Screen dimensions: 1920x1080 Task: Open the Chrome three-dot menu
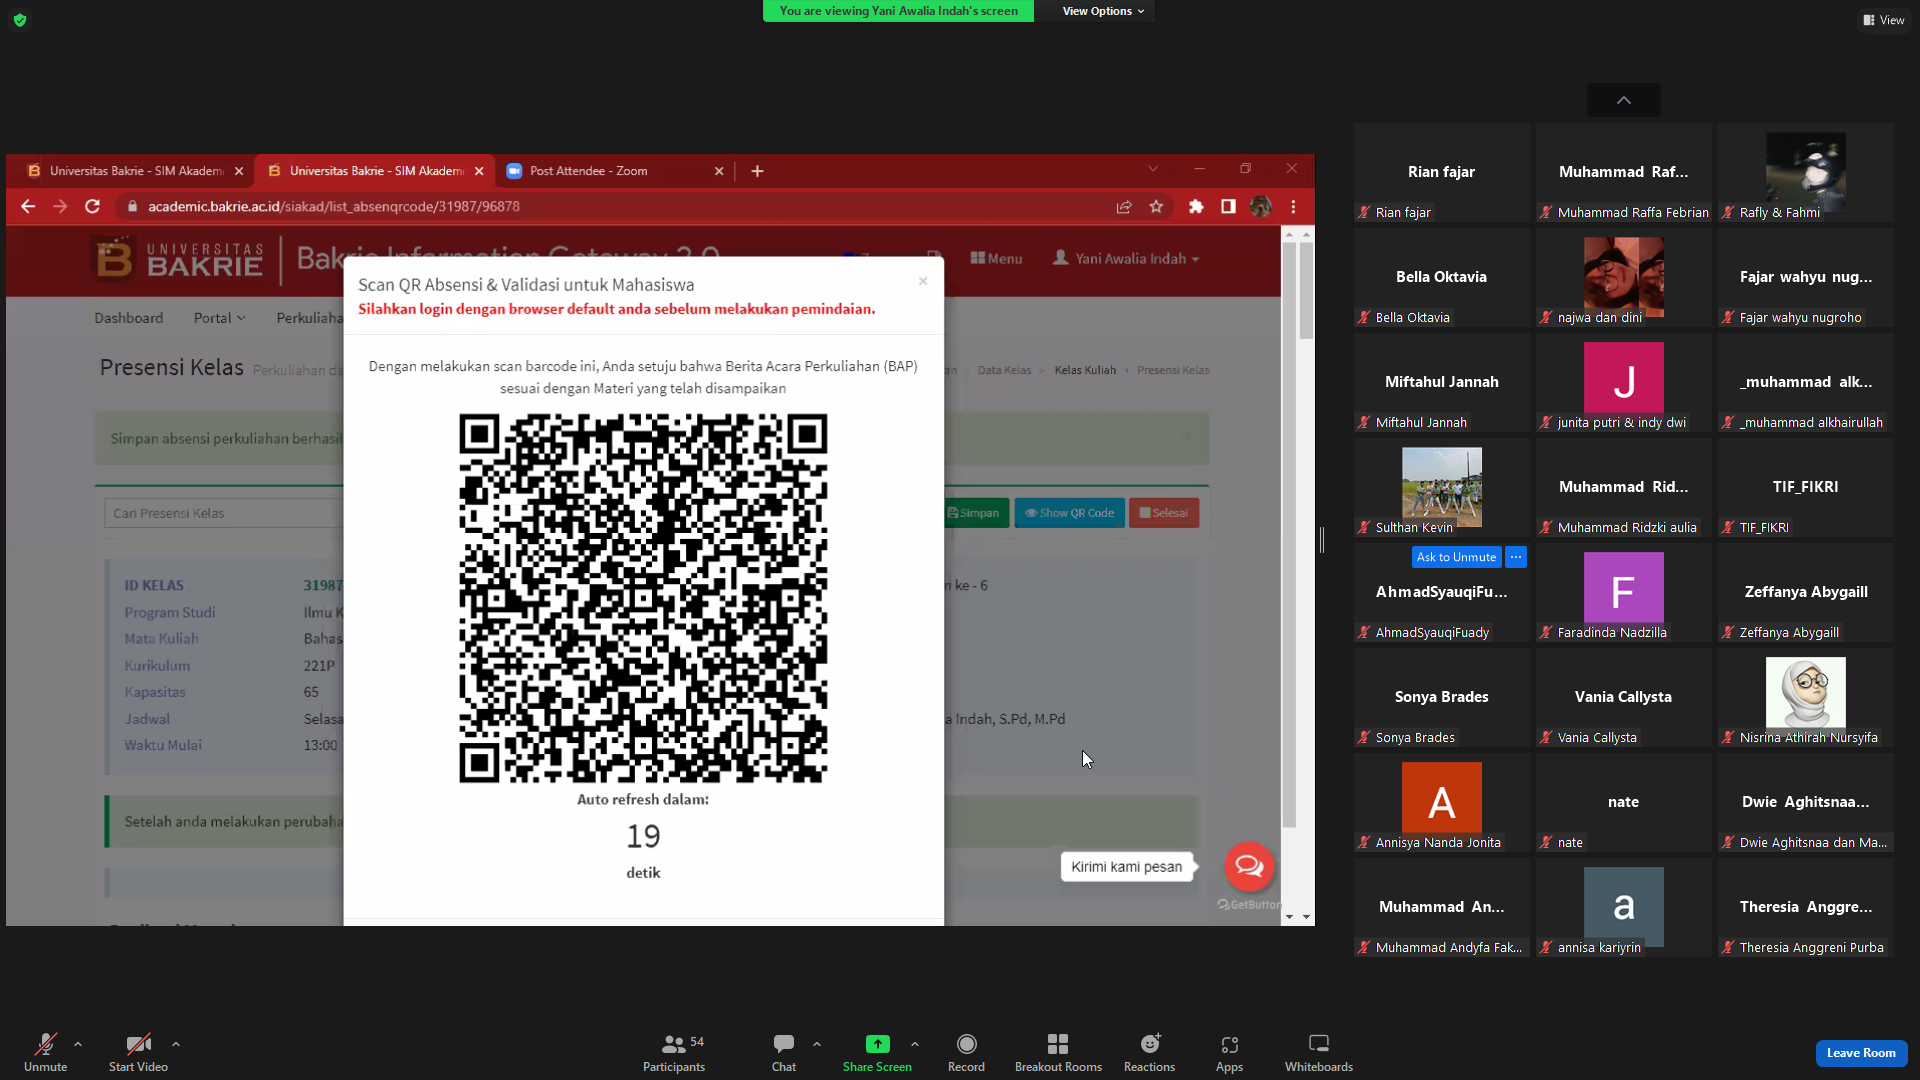[1293, 206]
